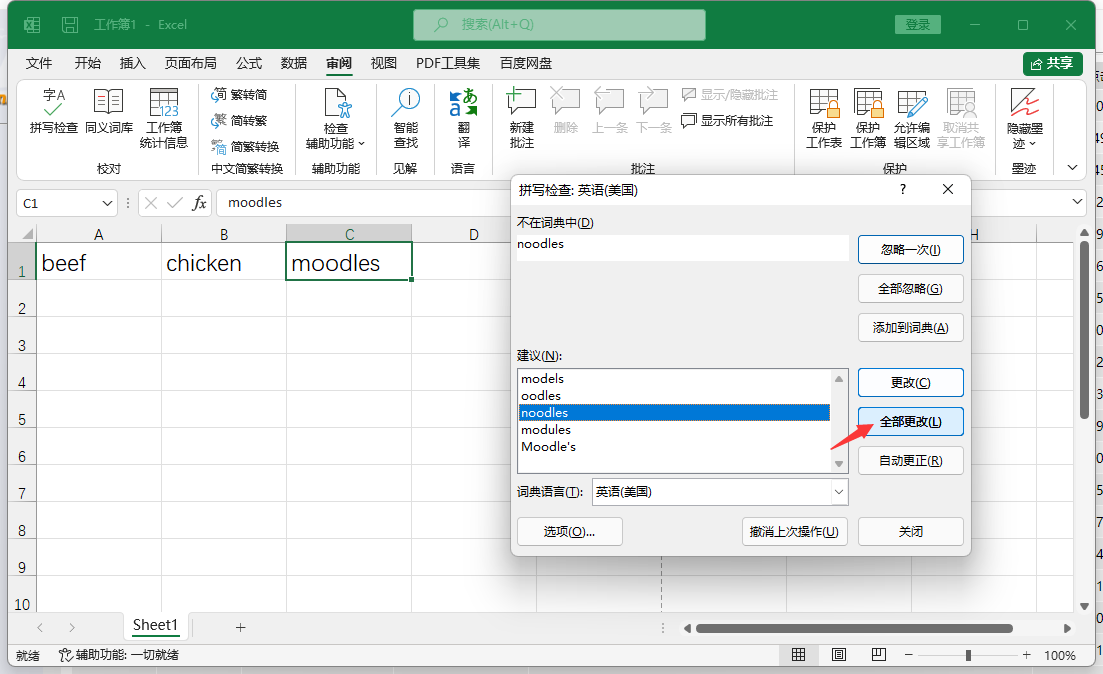
Task: Click Protect Workbook (保护工作簿)
Action: coord(868,118)
